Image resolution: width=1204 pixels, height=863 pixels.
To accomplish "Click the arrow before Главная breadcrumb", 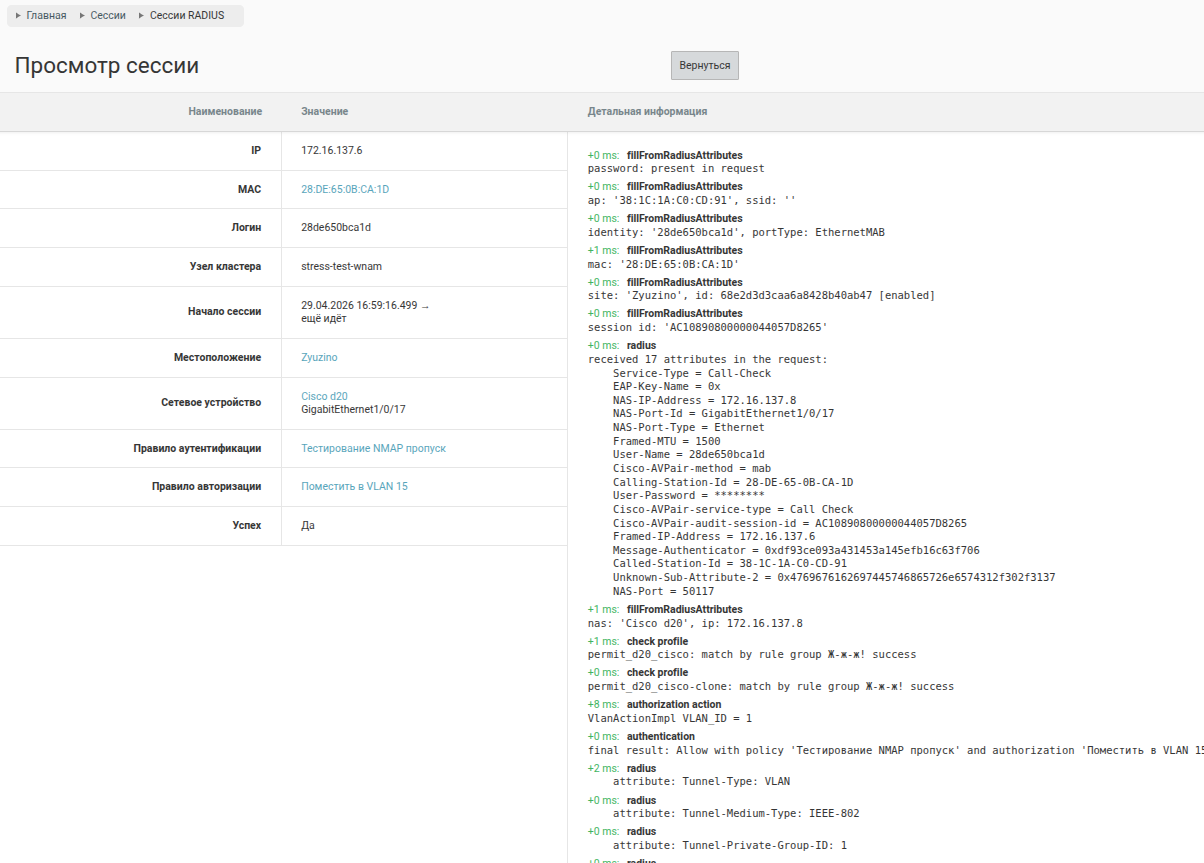I will coord(18,16).
